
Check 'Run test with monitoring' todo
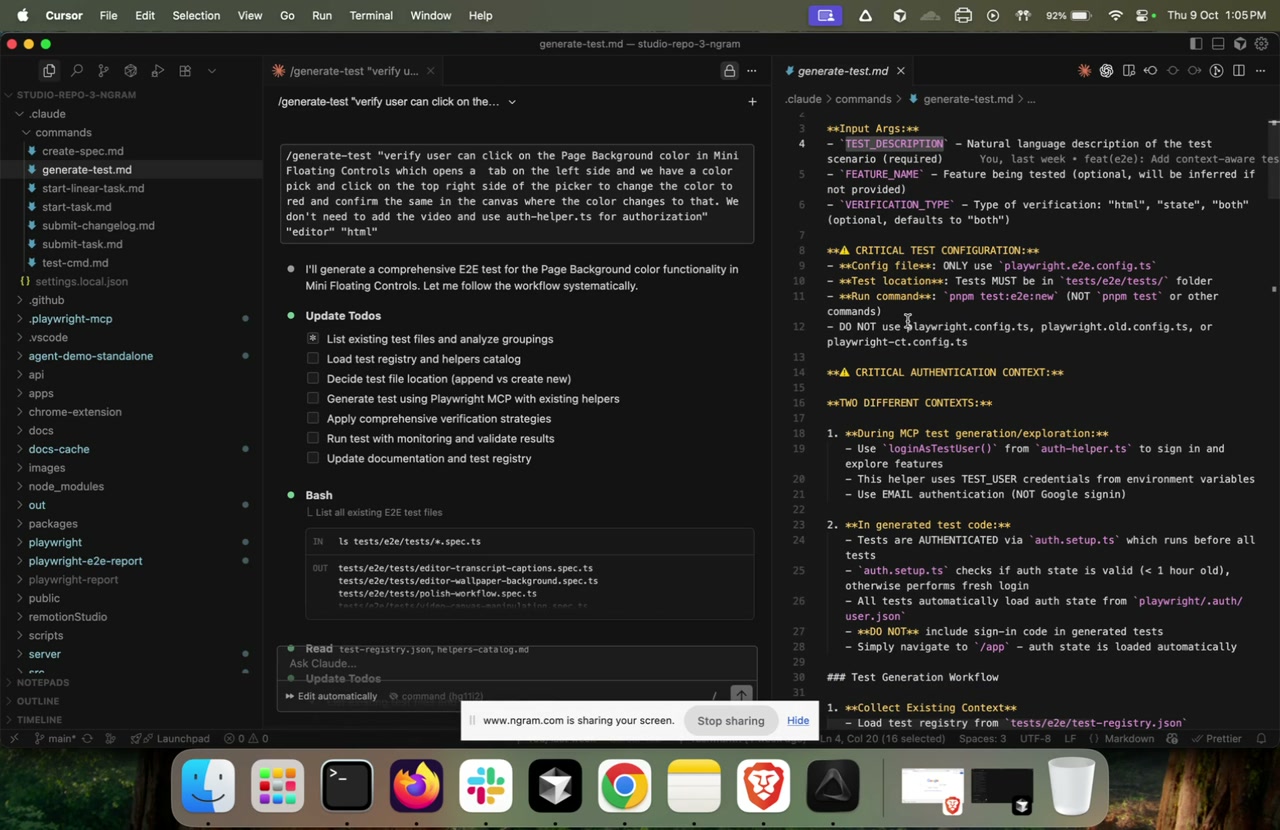point(313,439)
